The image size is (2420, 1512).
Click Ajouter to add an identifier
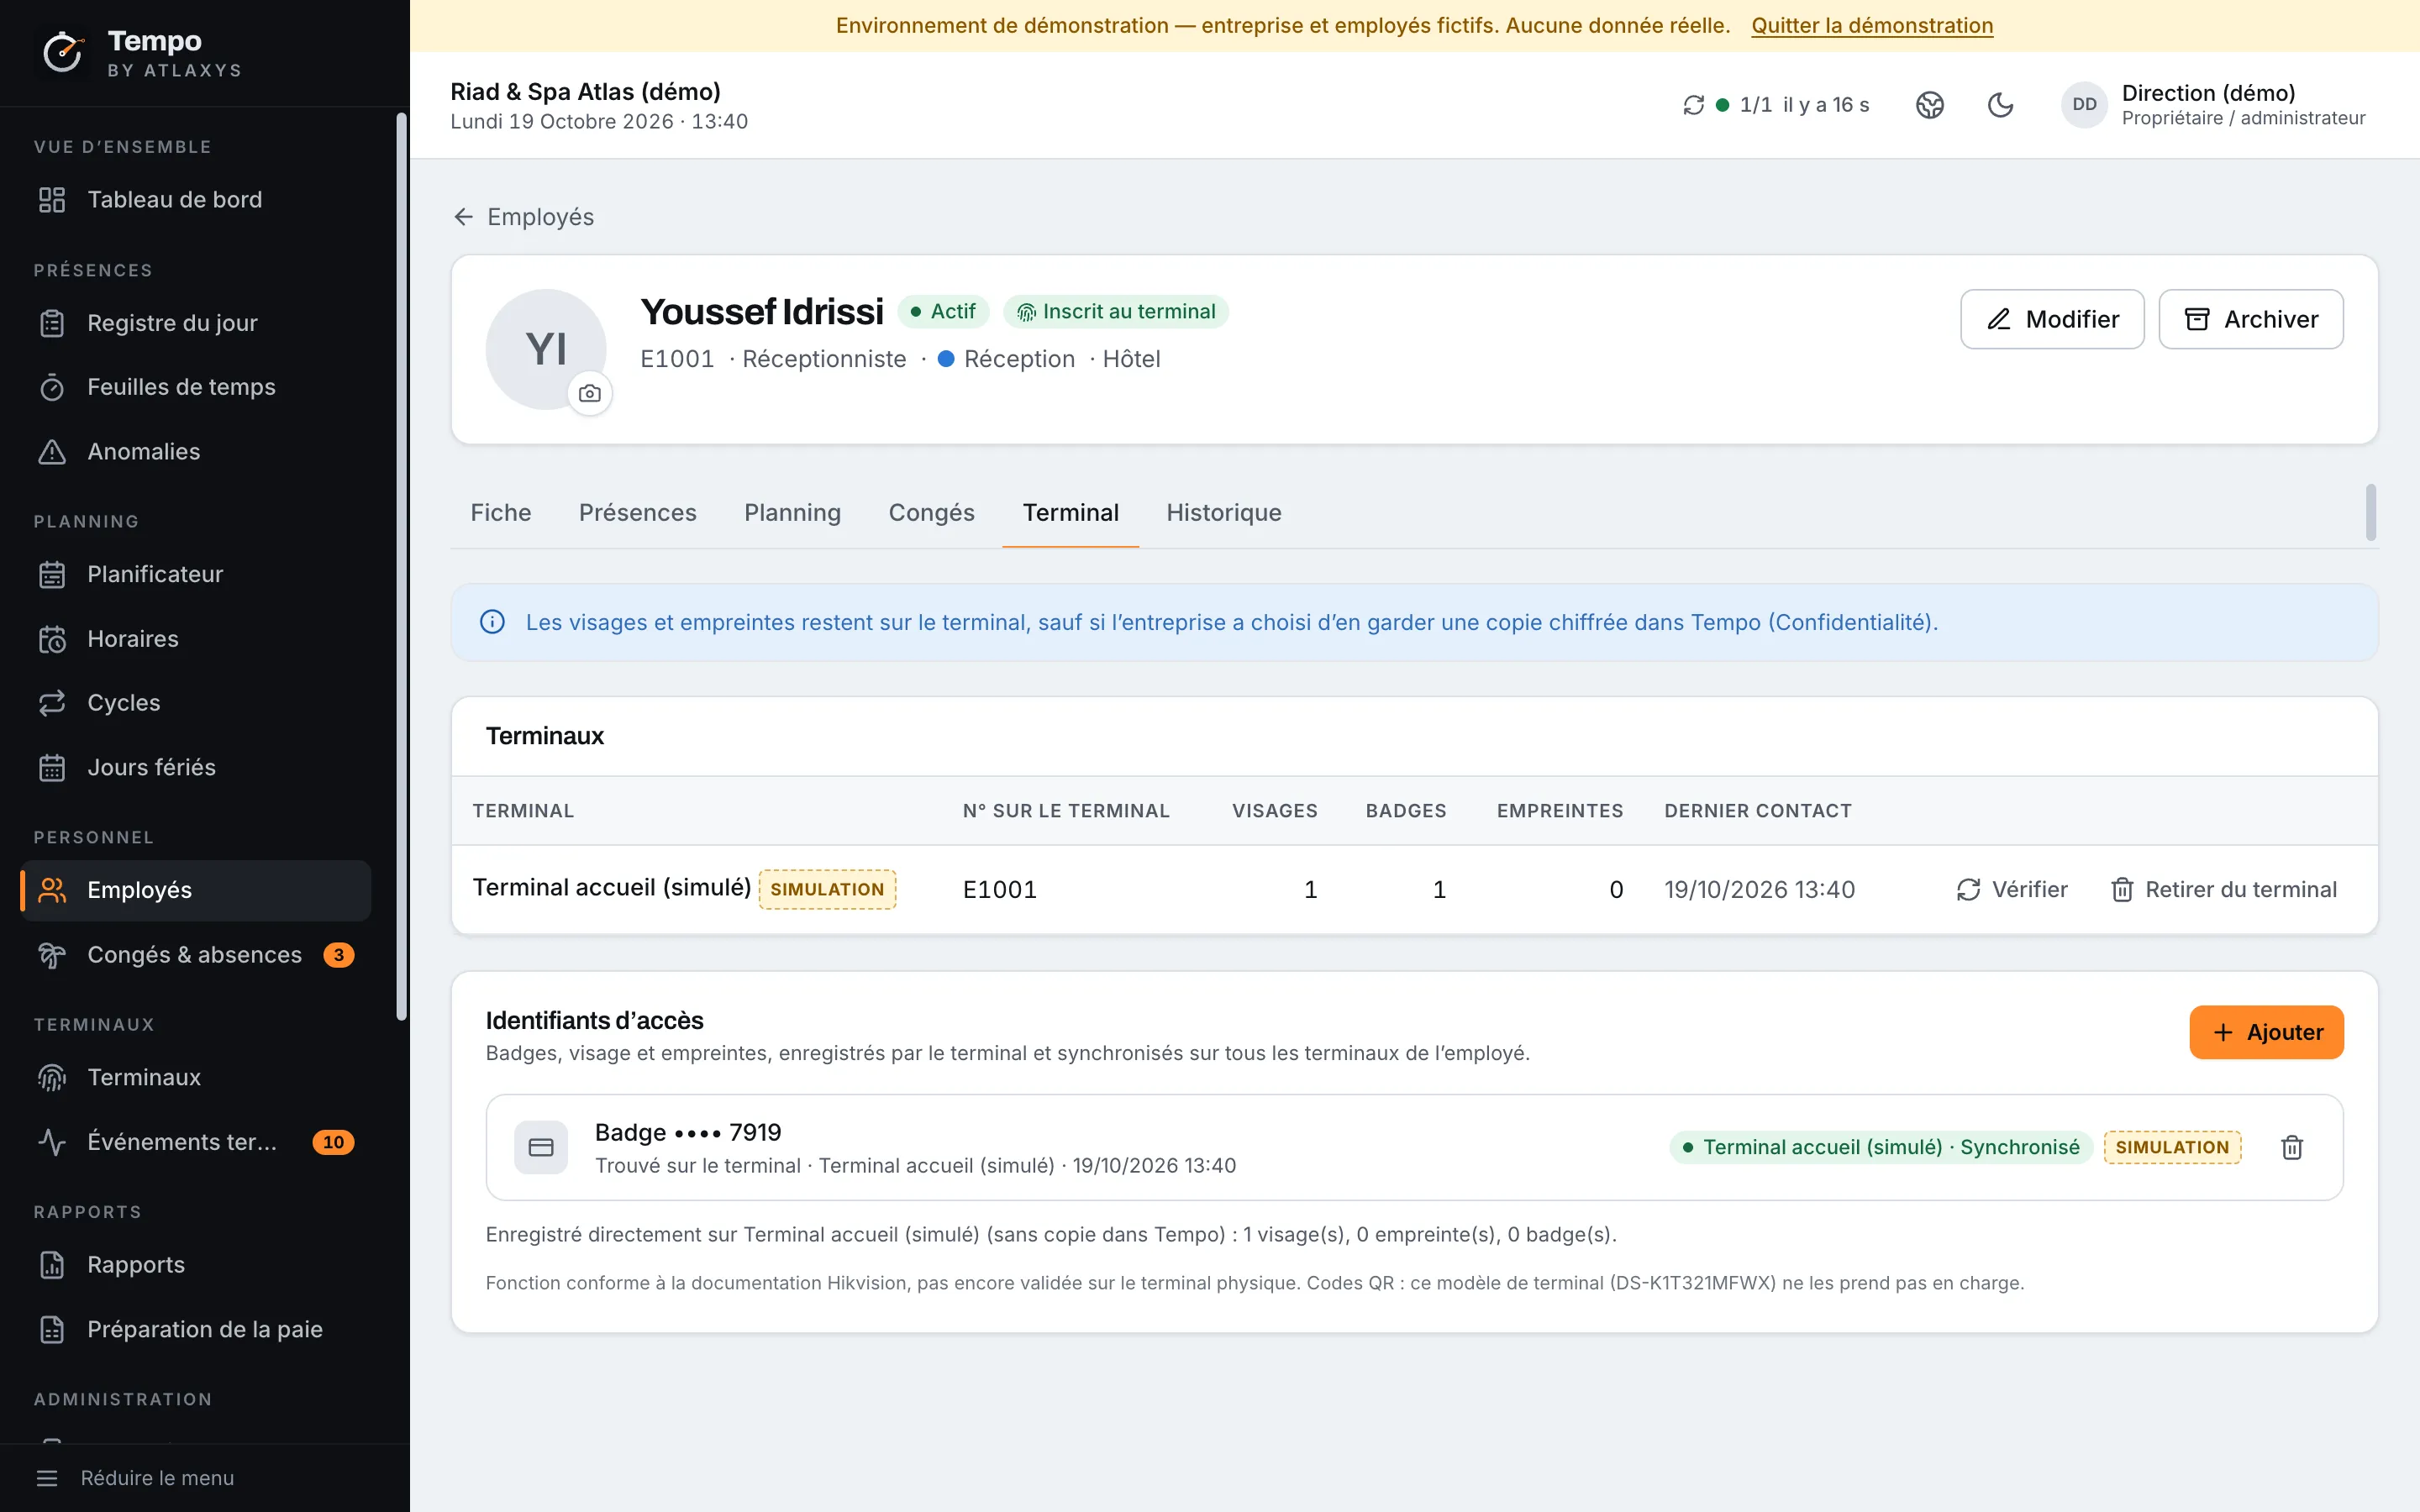pyautogui.click(x=2266, y=1032)
